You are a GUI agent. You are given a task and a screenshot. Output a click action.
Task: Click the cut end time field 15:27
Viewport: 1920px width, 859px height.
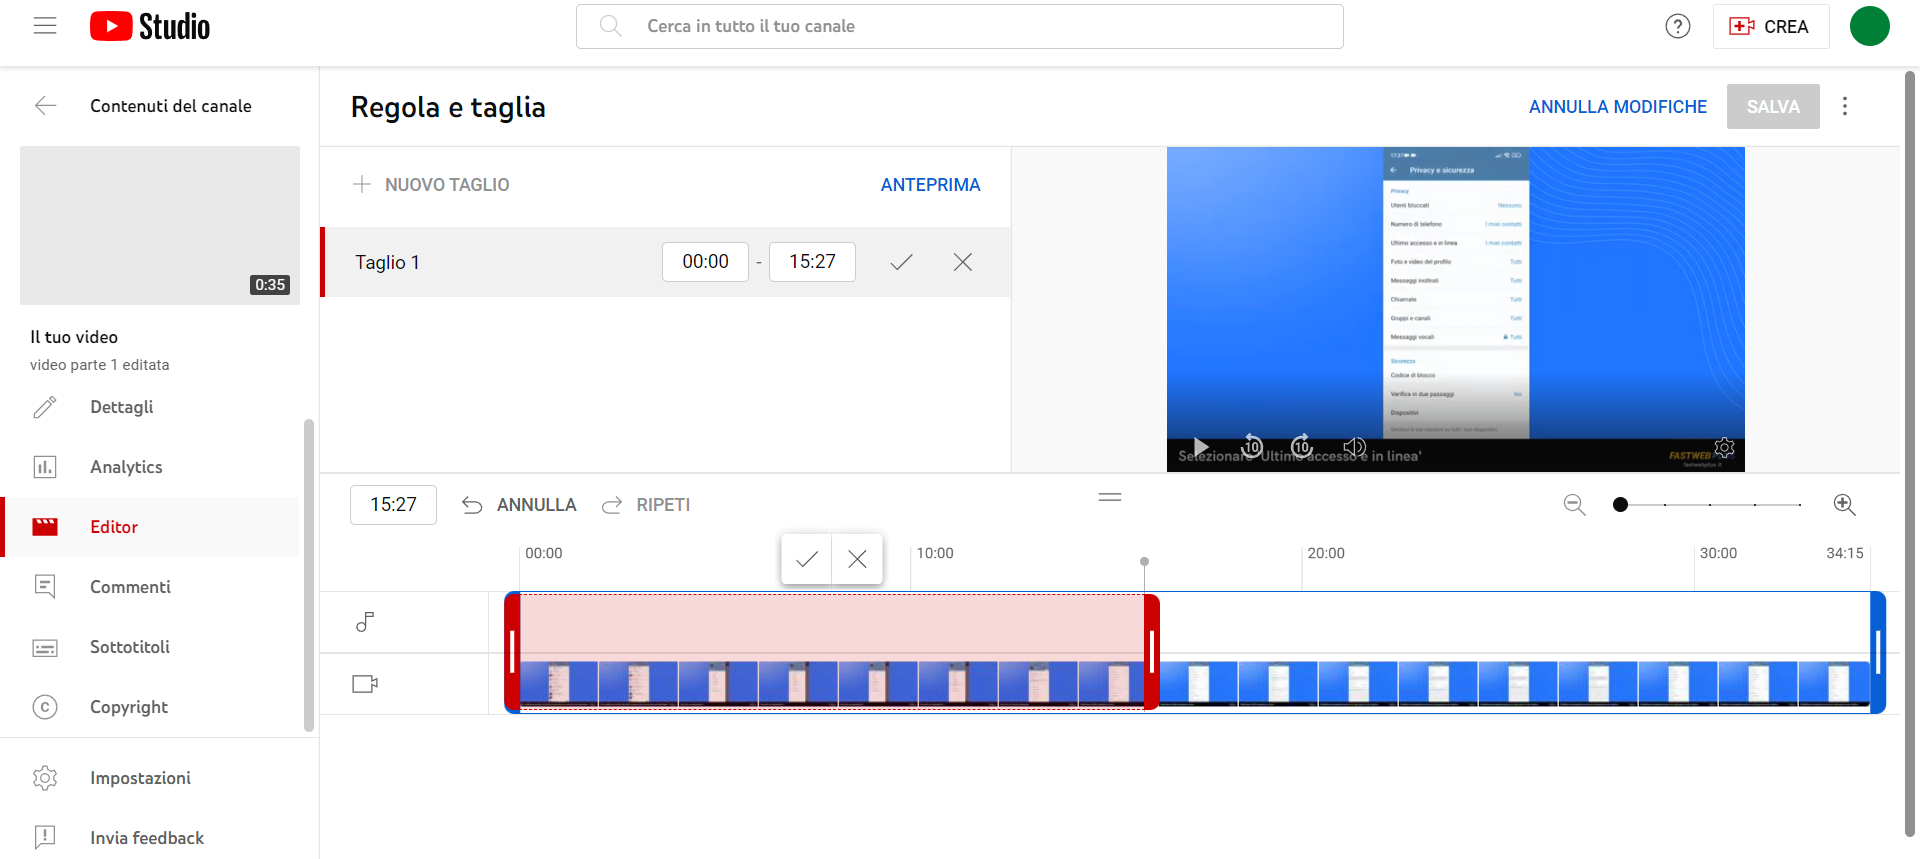(811, 262)
